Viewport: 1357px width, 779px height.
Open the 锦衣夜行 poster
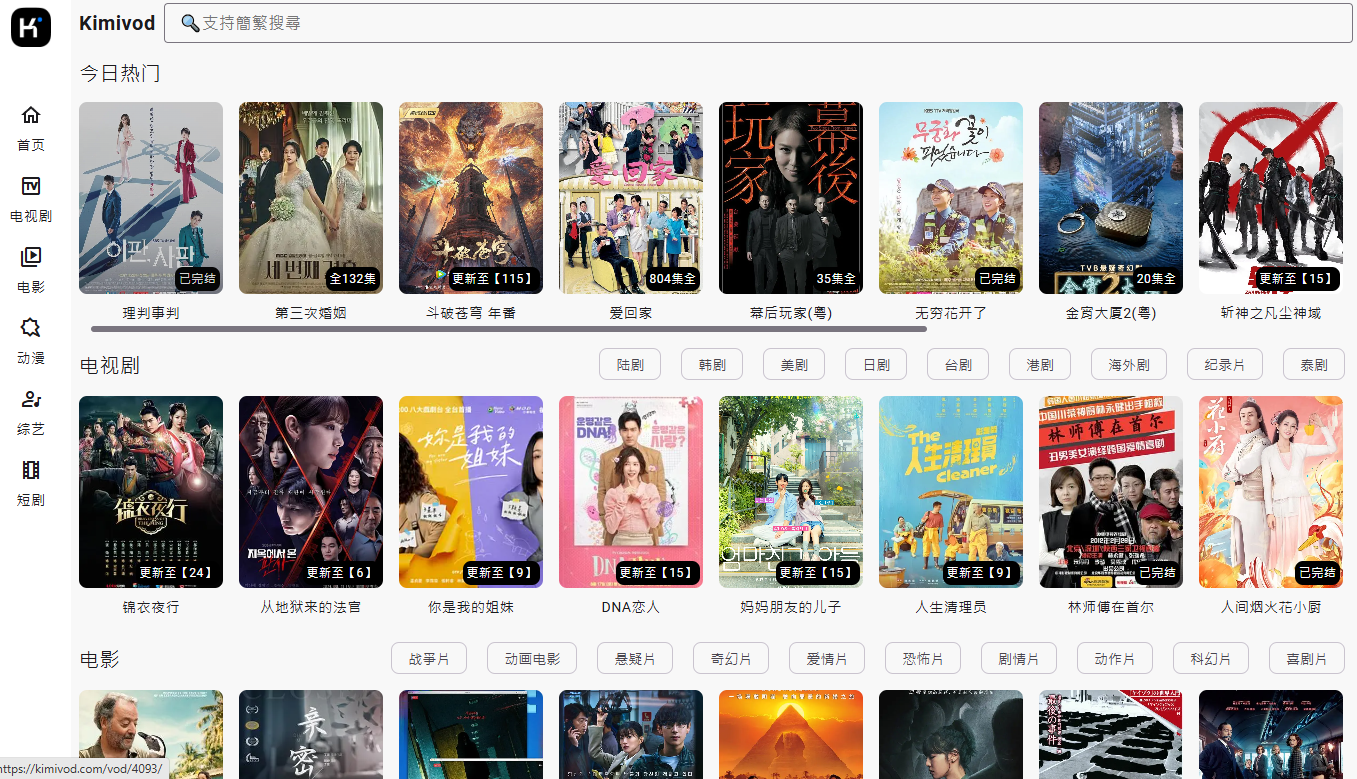(x=151, y=492)
